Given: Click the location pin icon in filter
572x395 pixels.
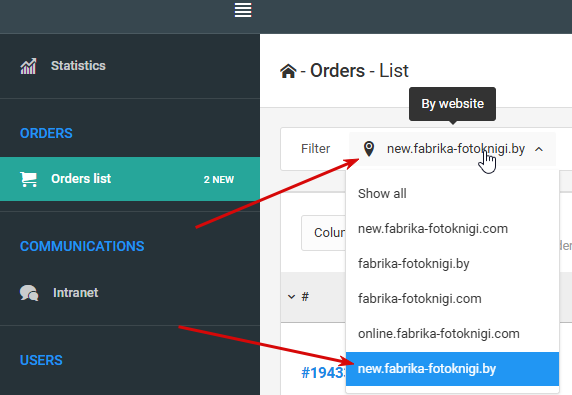Looking at the screenshot, I should [369, 149].
